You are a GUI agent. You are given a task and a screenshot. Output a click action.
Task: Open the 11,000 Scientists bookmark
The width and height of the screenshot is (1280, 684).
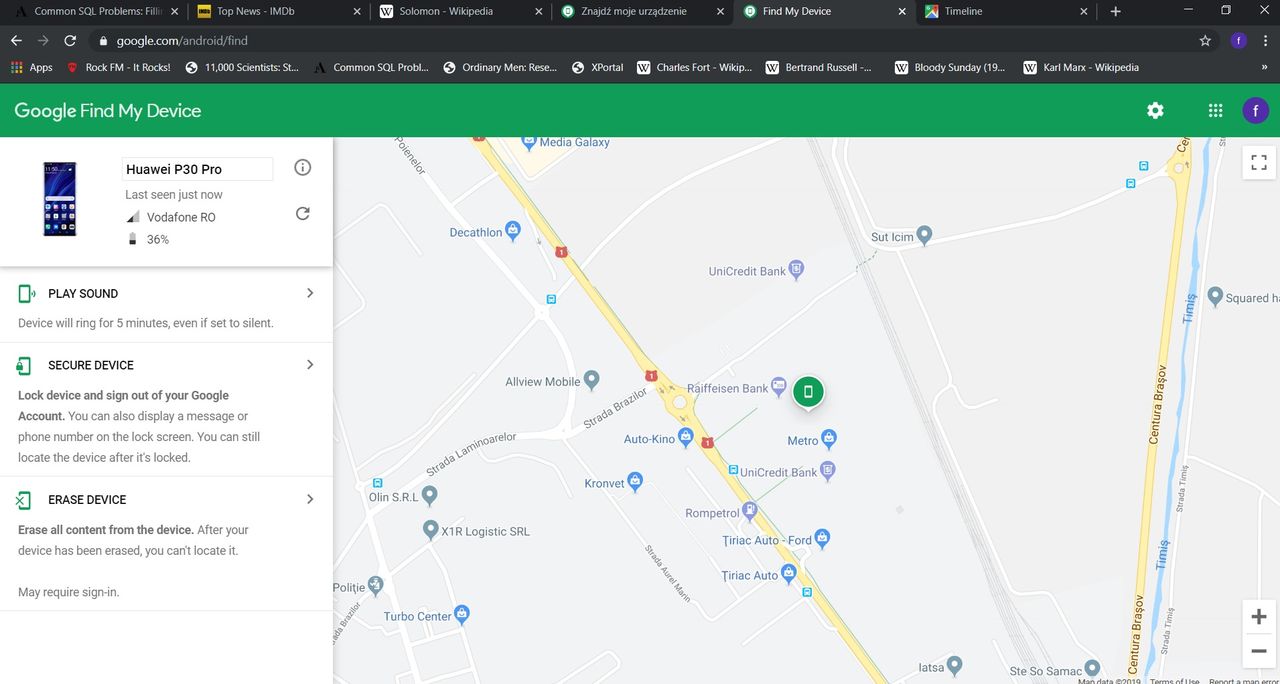pyautogui.click(x=241, y=68)
